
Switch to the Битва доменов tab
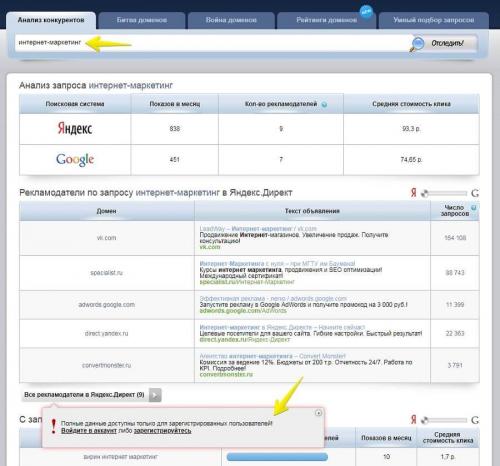pos(142,20)
